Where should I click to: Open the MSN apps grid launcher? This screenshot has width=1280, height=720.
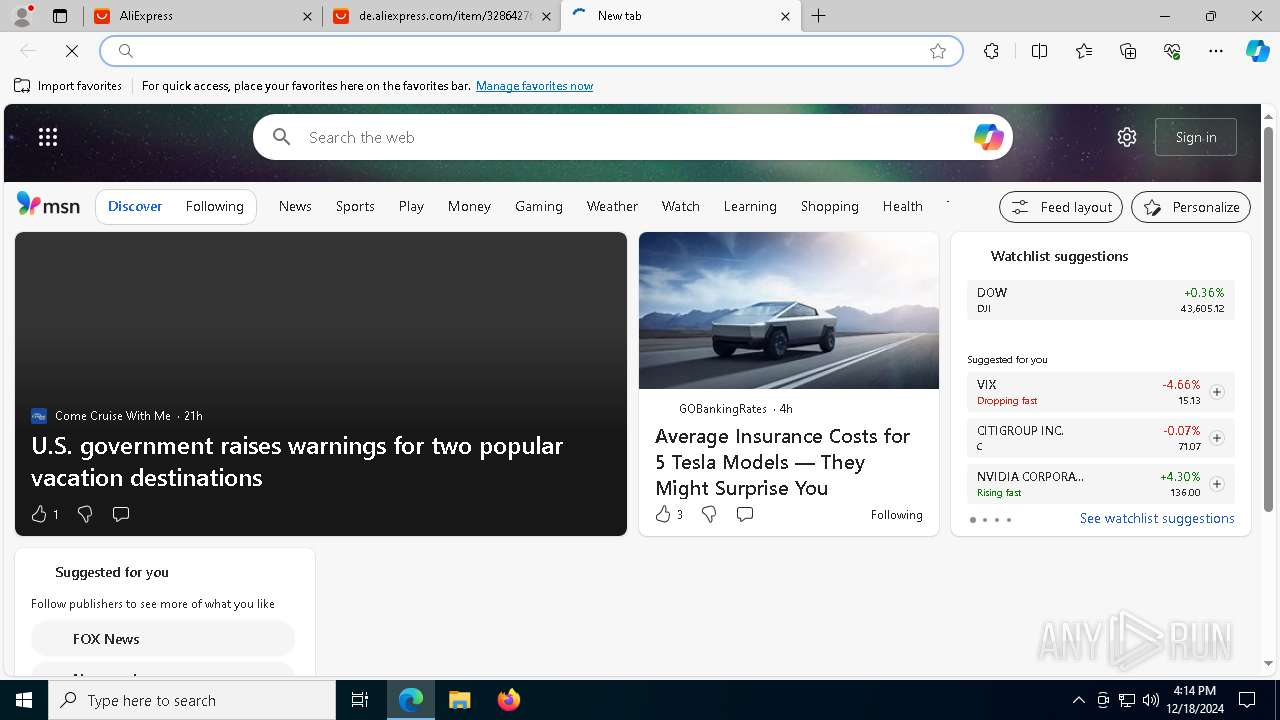pyautogui.click(x=48, y=137)
